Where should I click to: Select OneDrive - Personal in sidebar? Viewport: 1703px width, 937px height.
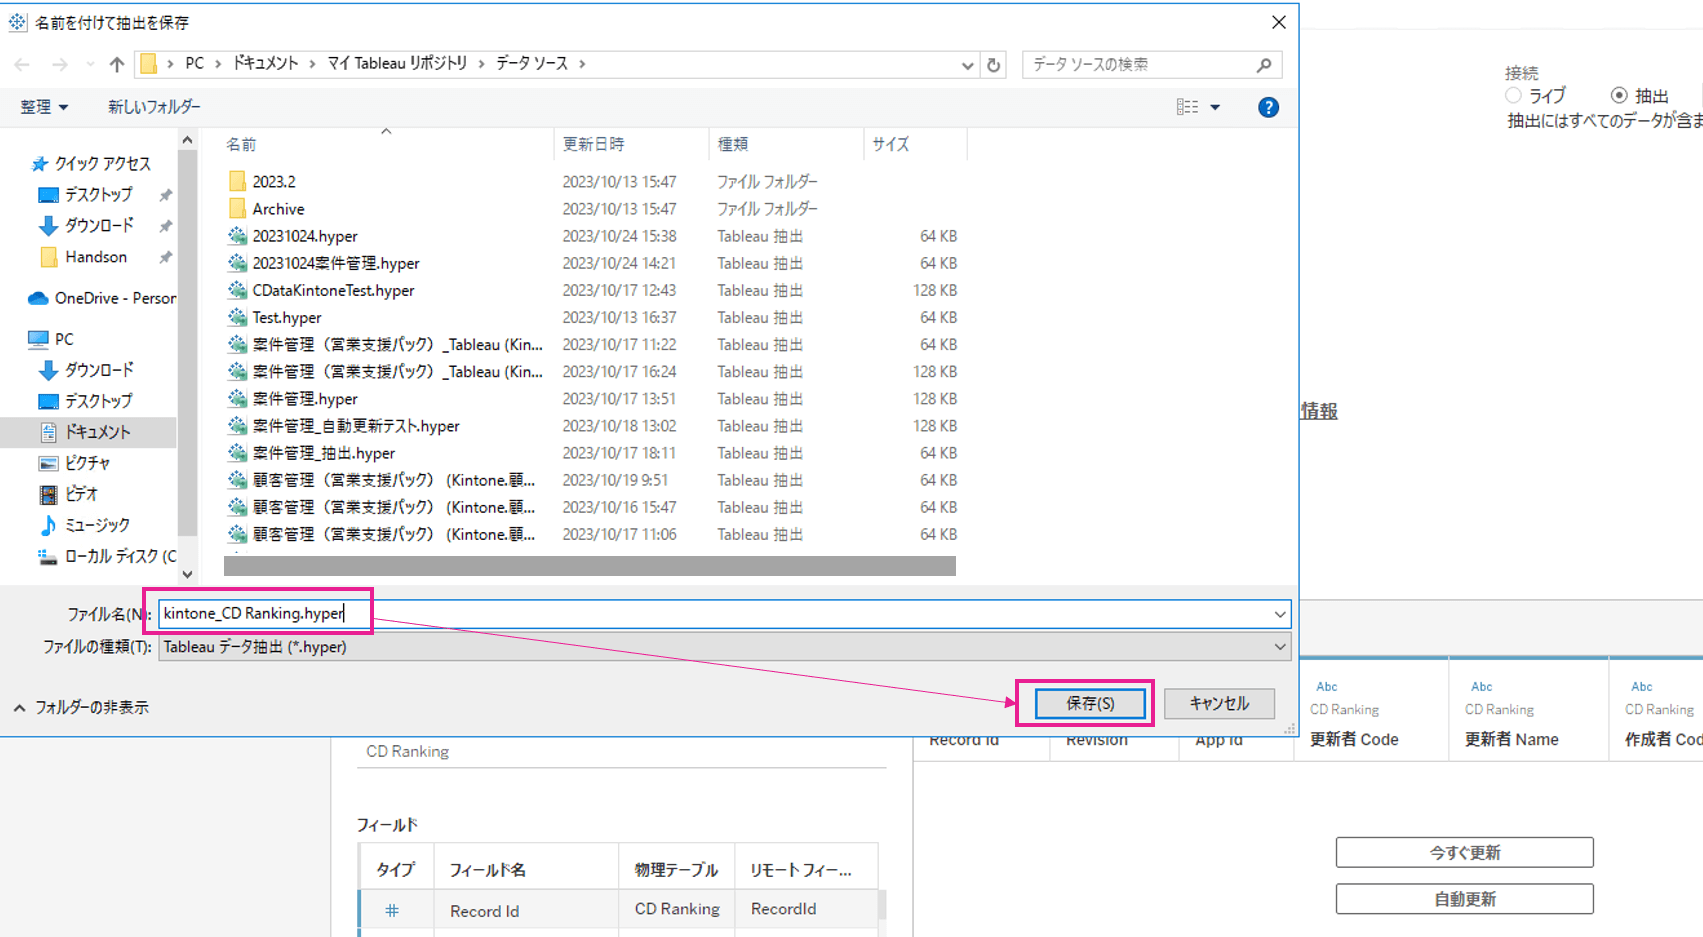coord(102,298)
